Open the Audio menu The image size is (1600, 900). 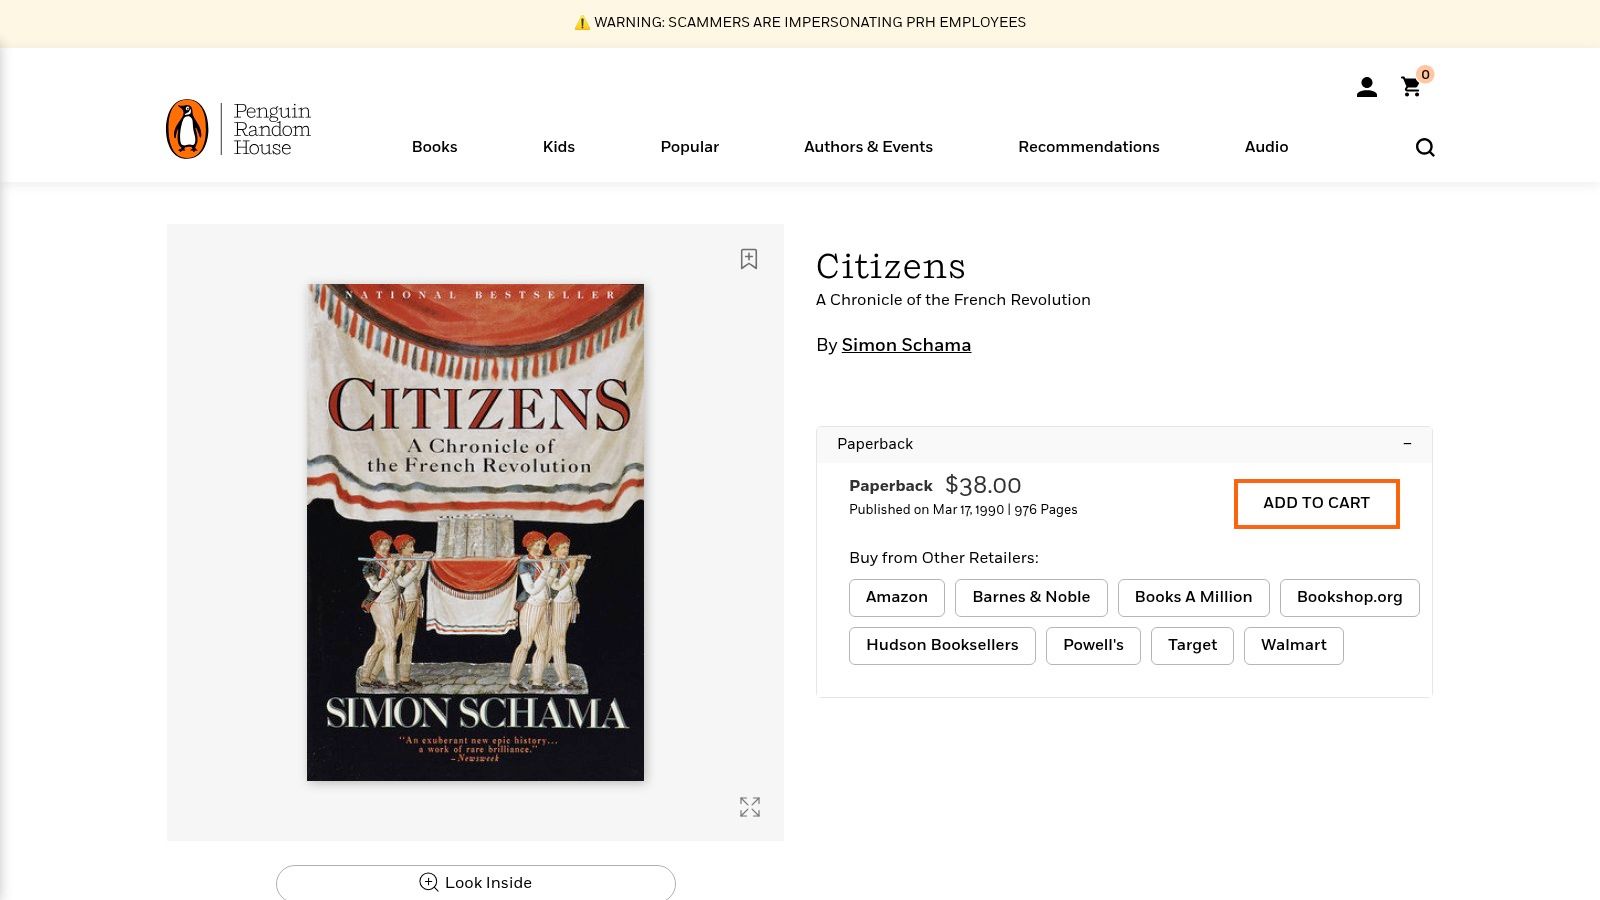(1266, 147)
